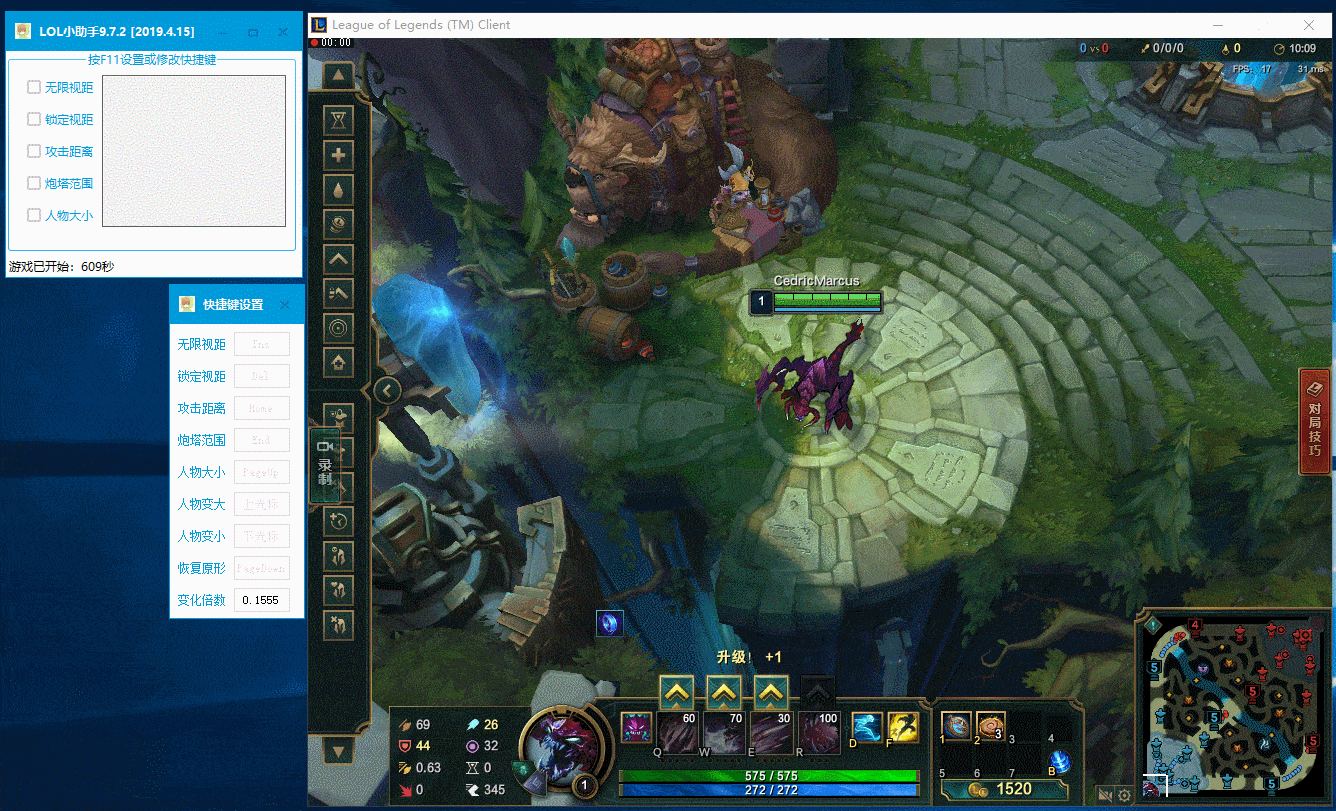Screen dimensions: 1336x811
Task: Click the blue mana bar 272 / 272
Action: coord(769,790)
